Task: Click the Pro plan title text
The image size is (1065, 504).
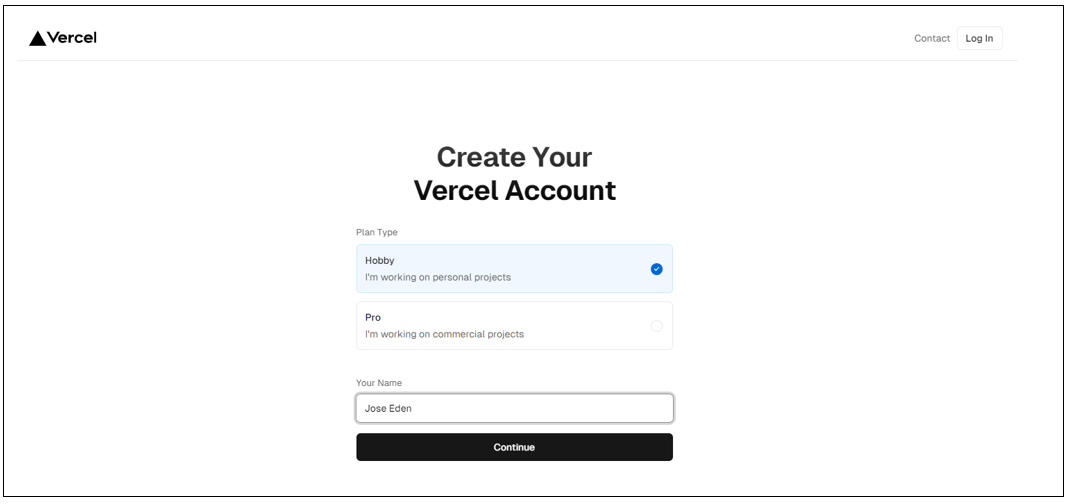Action: tap(373, 317)
